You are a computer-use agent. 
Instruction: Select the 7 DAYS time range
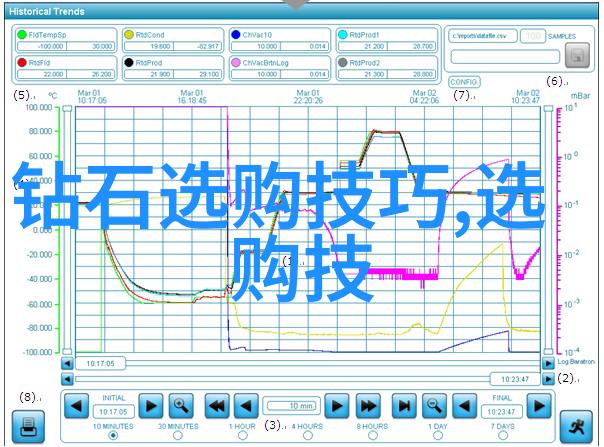click(x=503, y=435)
